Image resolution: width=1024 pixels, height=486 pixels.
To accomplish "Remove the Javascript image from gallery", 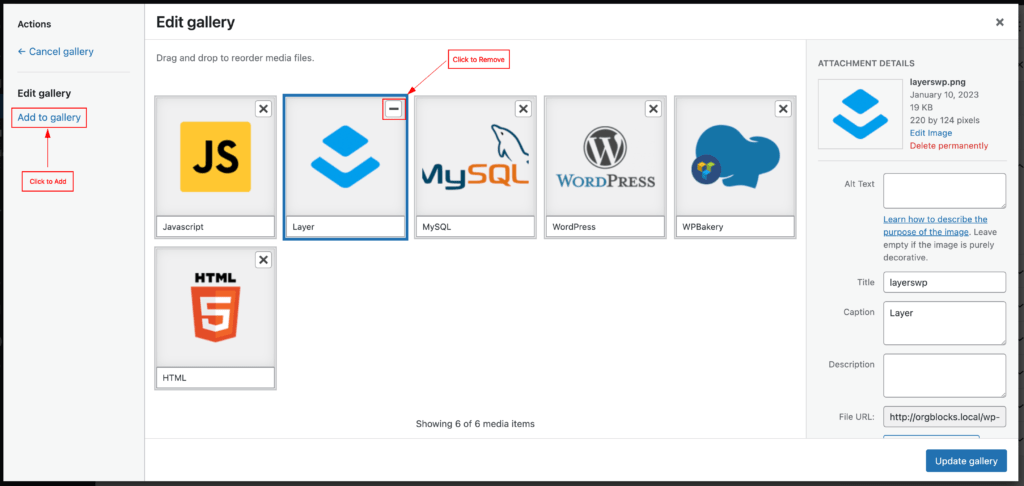I will 263,109.
